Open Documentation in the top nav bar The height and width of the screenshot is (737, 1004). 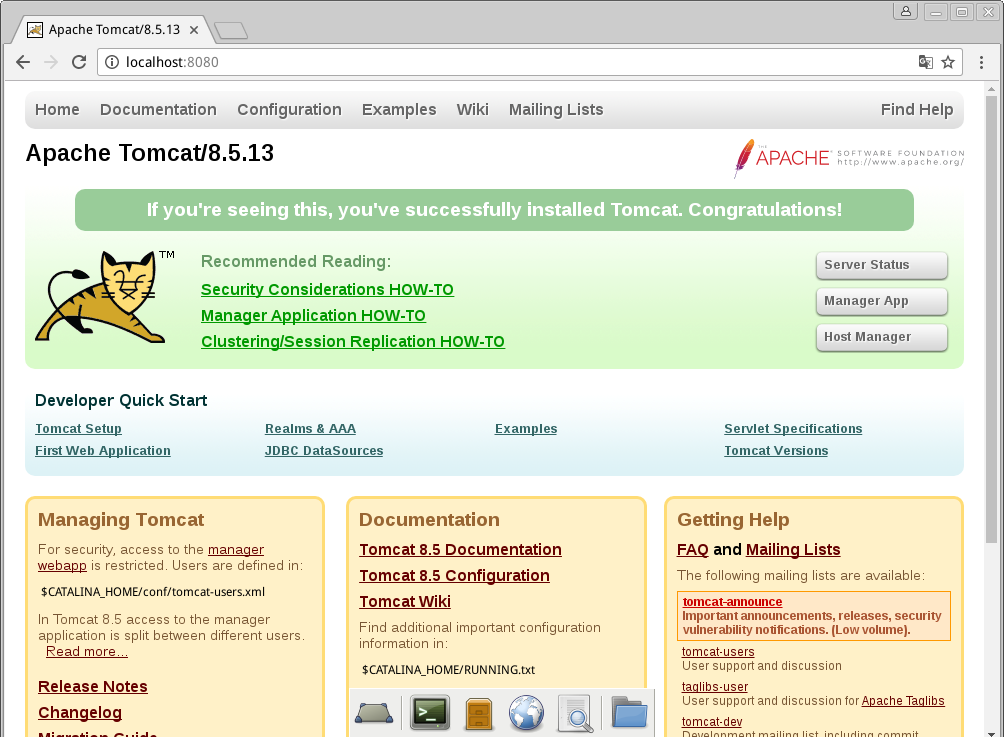click(x=158, y=109)
